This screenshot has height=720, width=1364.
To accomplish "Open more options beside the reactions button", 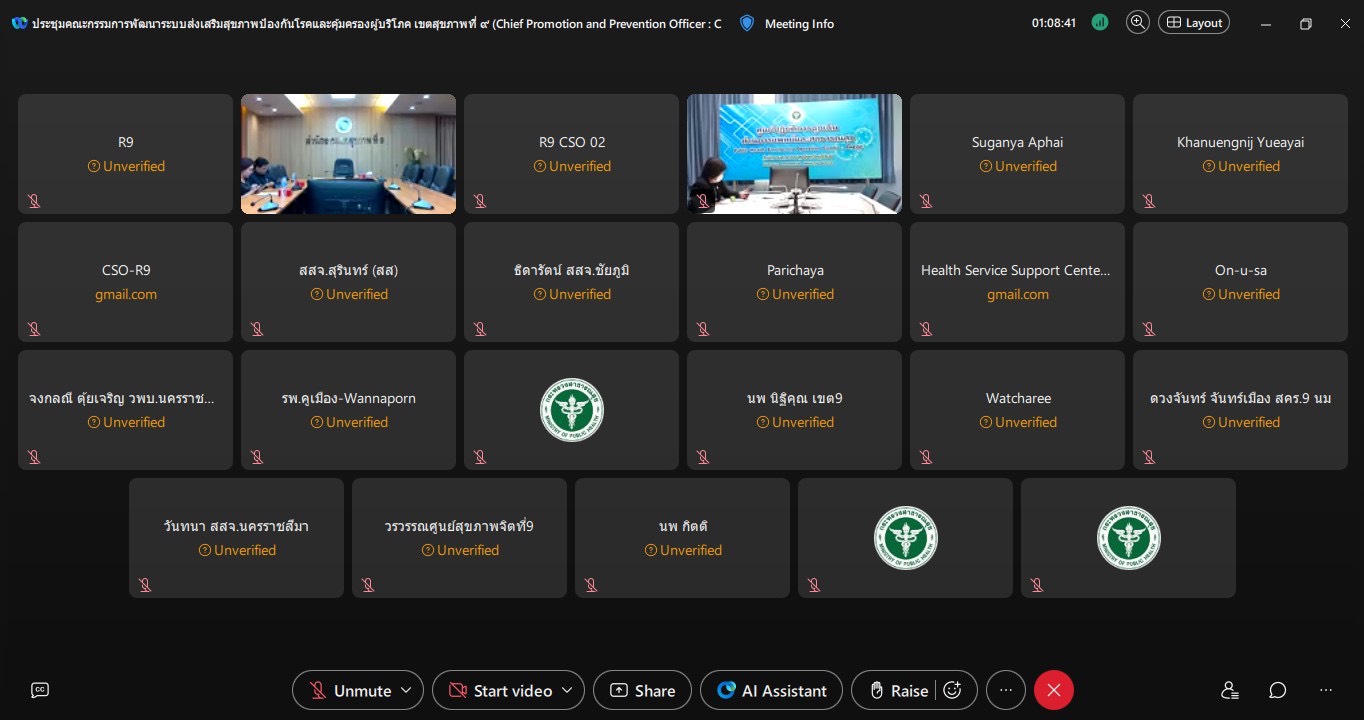I will (x=1006, y=690).
